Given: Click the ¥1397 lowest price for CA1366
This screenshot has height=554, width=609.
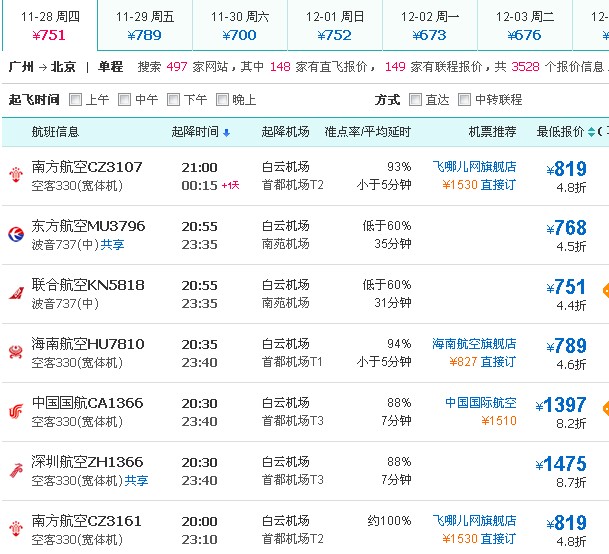Looking at the screenshot, I should coord(561,405).
